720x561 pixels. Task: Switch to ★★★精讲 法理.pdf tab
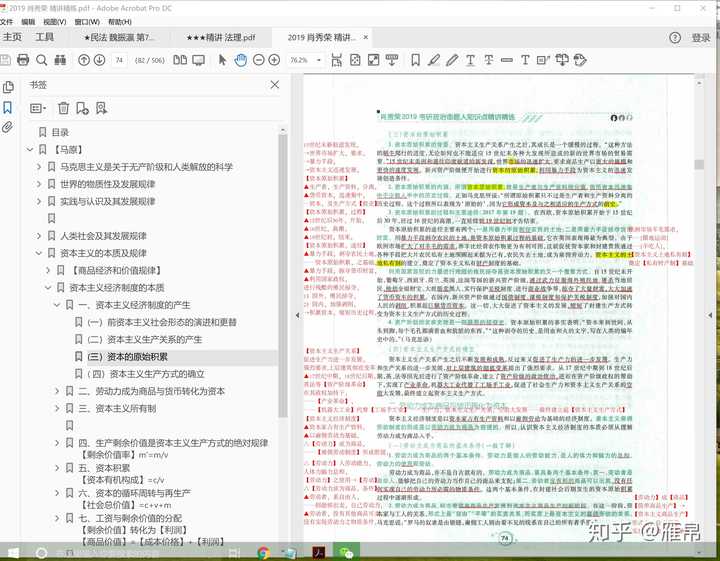pos(220,37)
